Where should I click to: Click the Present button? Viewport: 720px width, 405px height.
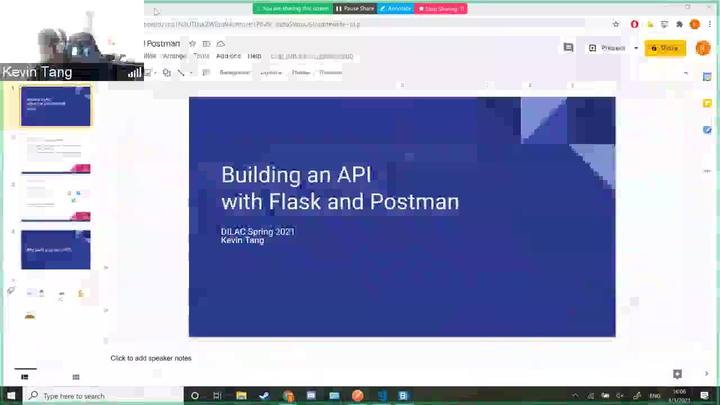(608, 48)
